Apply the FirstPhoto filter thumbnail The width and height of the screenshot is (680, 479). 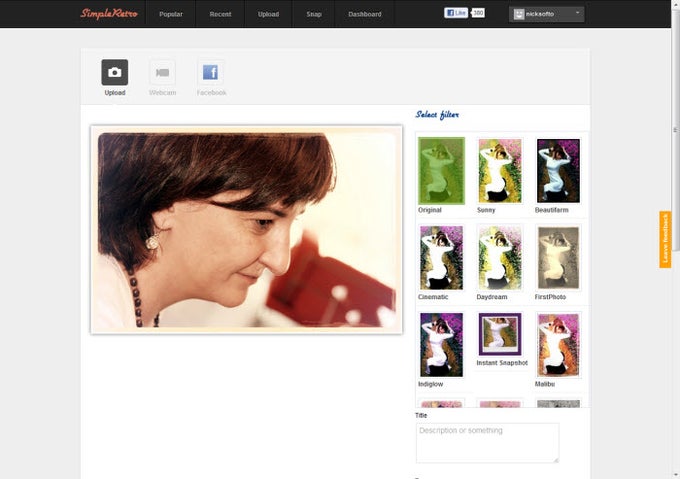(x=558, y=258)
